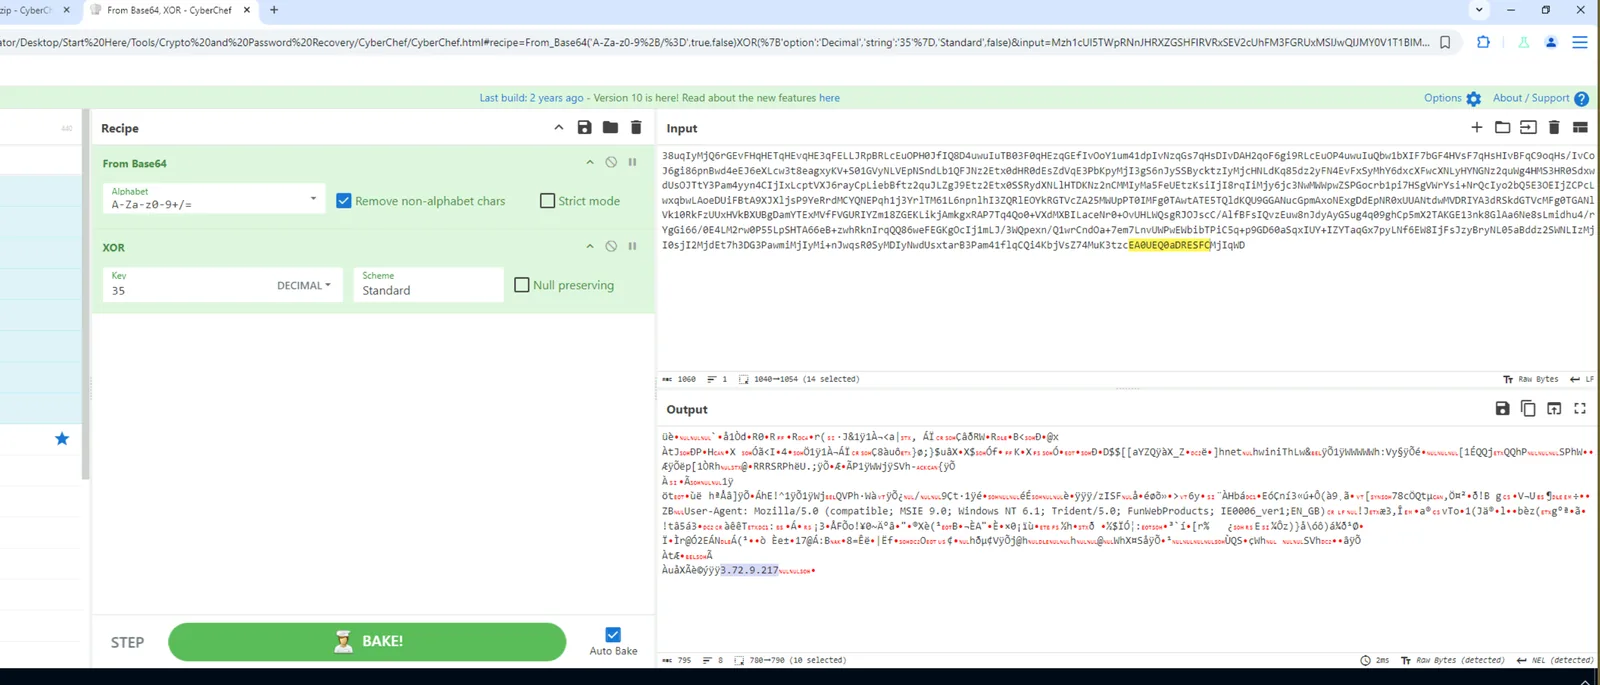Disable the XOR operation
Screen dimensions: 1600x685
click(x=611, y=246)
